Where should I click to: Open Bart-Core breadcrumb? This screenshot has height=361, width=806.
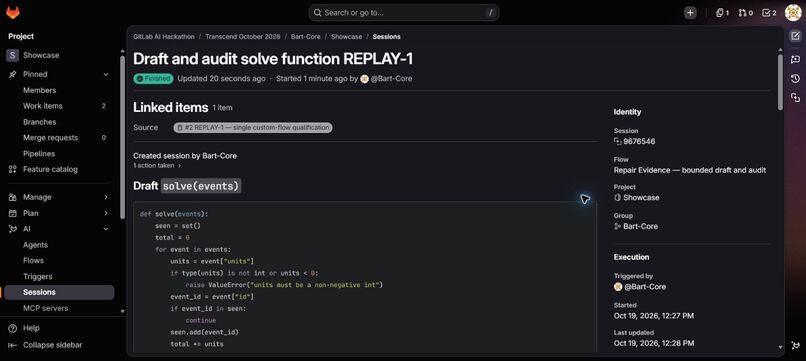305,37
